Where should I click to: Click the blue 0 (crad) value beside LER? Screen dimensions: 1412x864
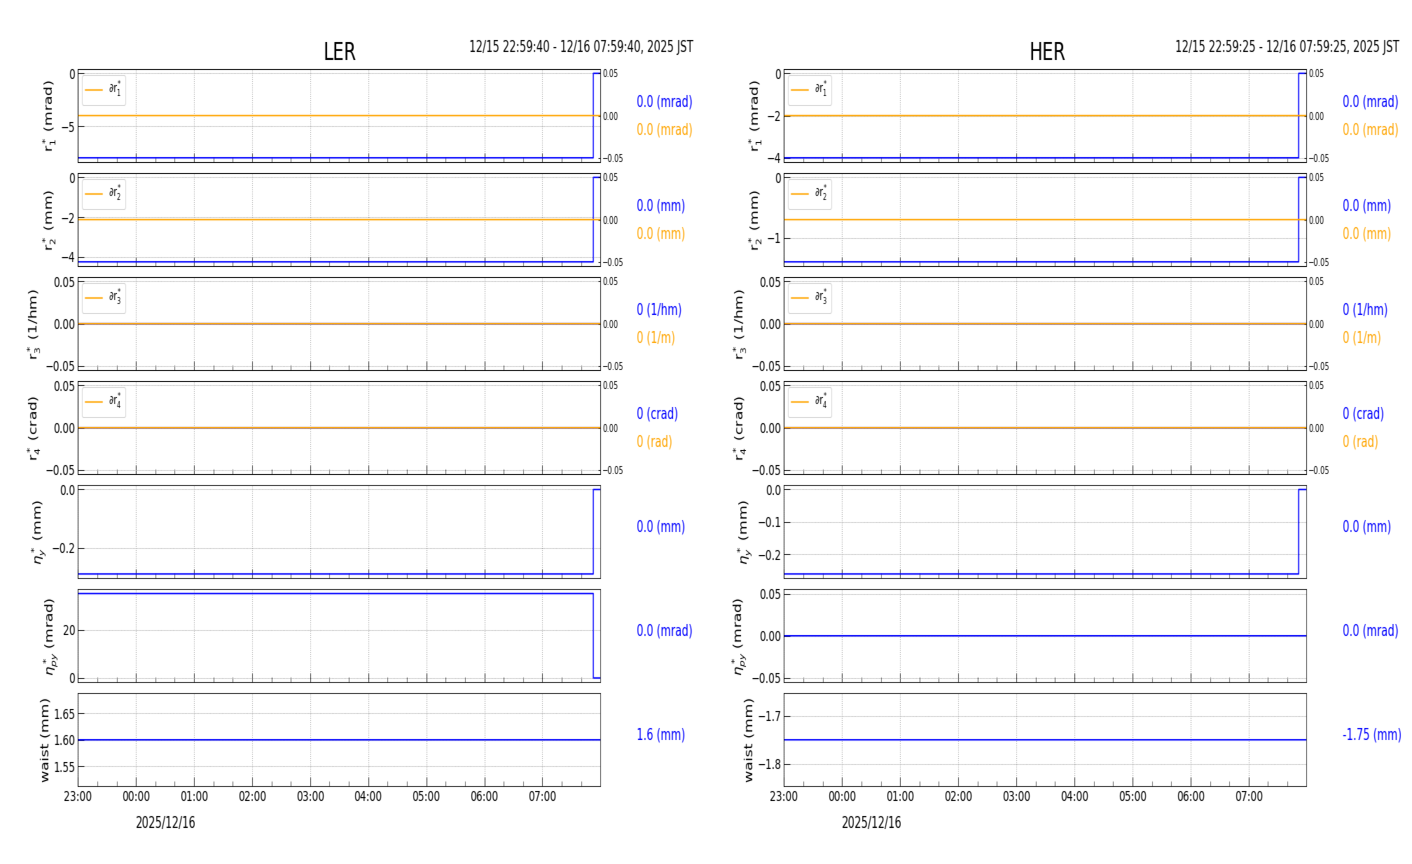[x=657, y=414]
